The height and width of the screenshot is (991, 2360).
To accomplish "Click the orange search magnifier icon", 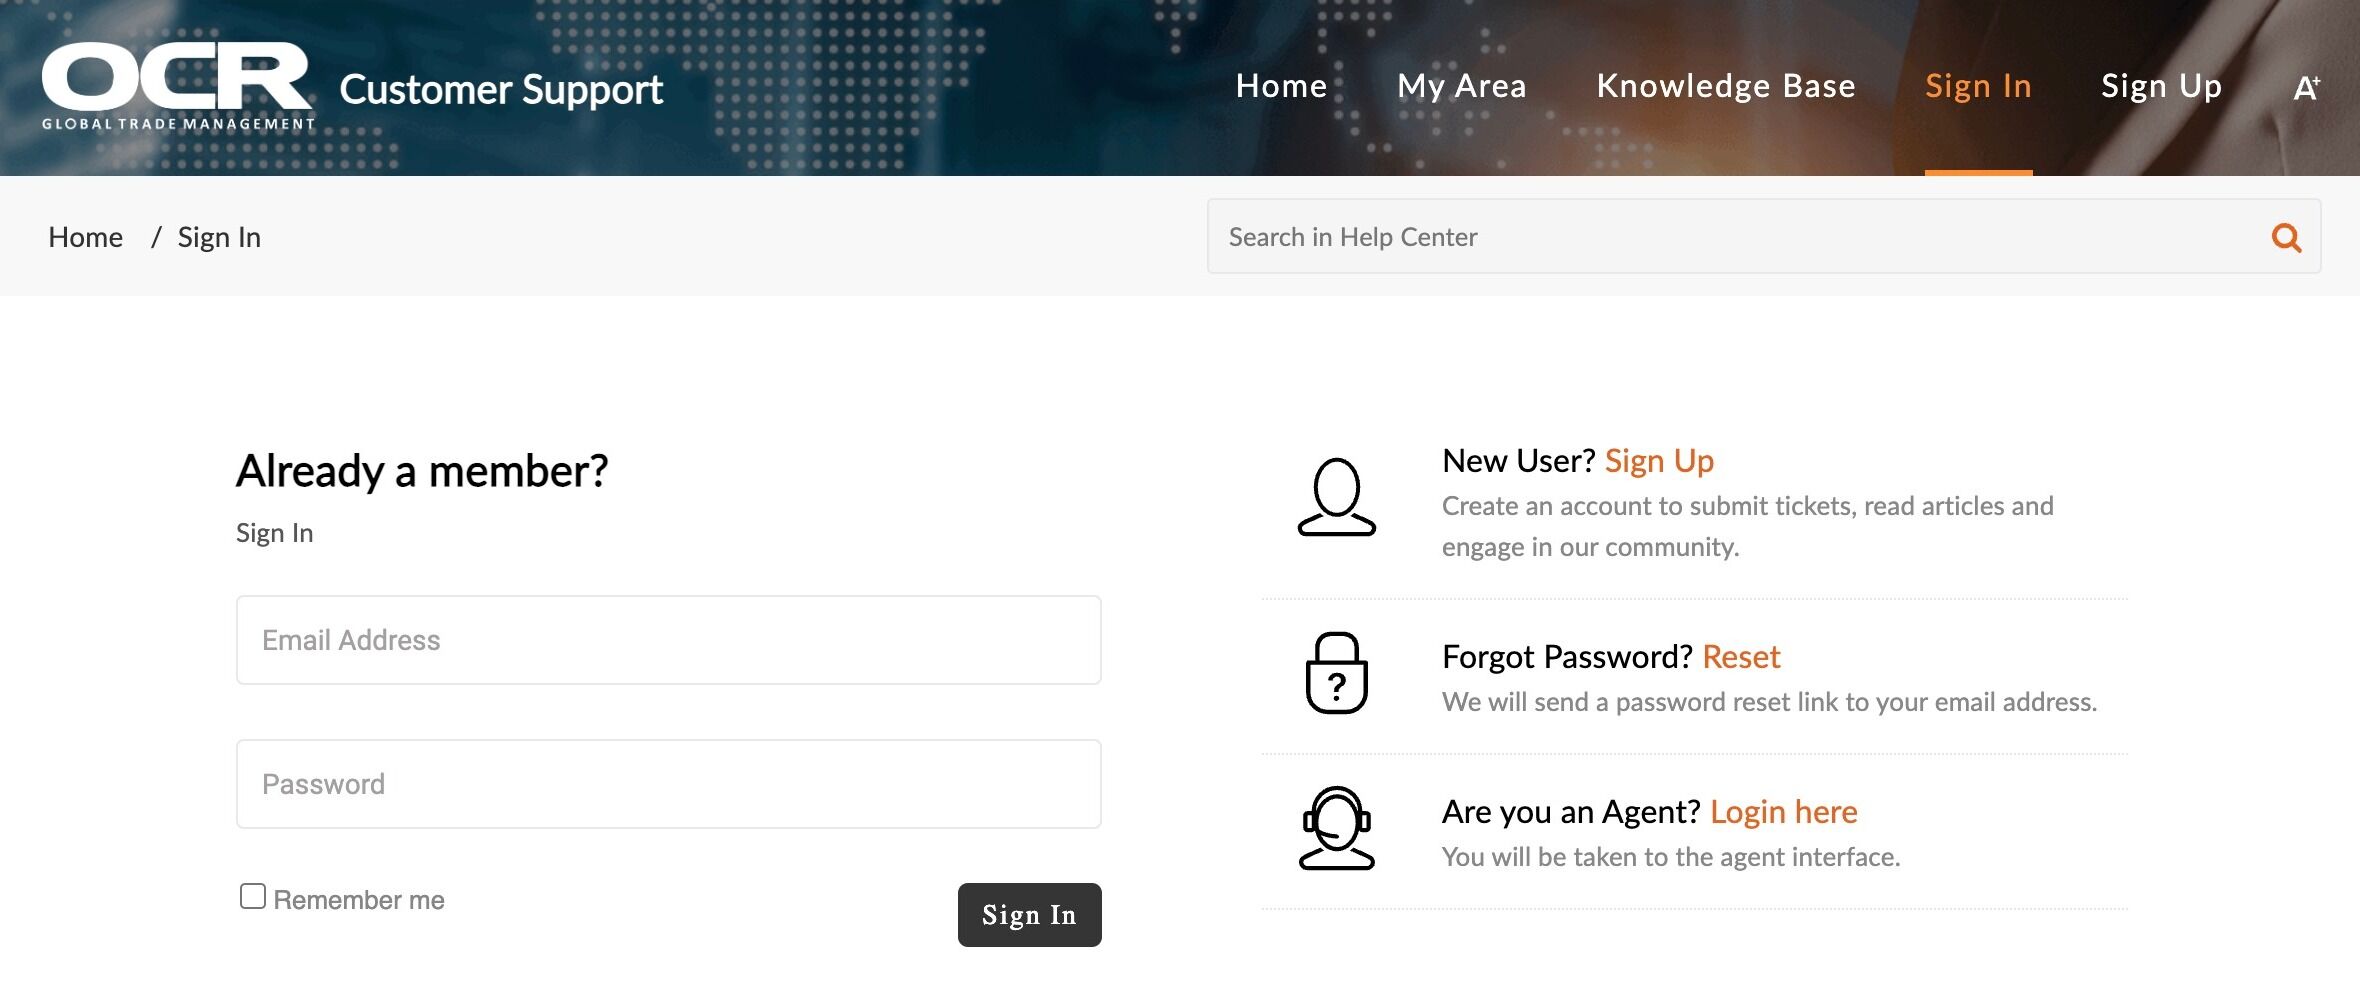I will coord(2286,237).
